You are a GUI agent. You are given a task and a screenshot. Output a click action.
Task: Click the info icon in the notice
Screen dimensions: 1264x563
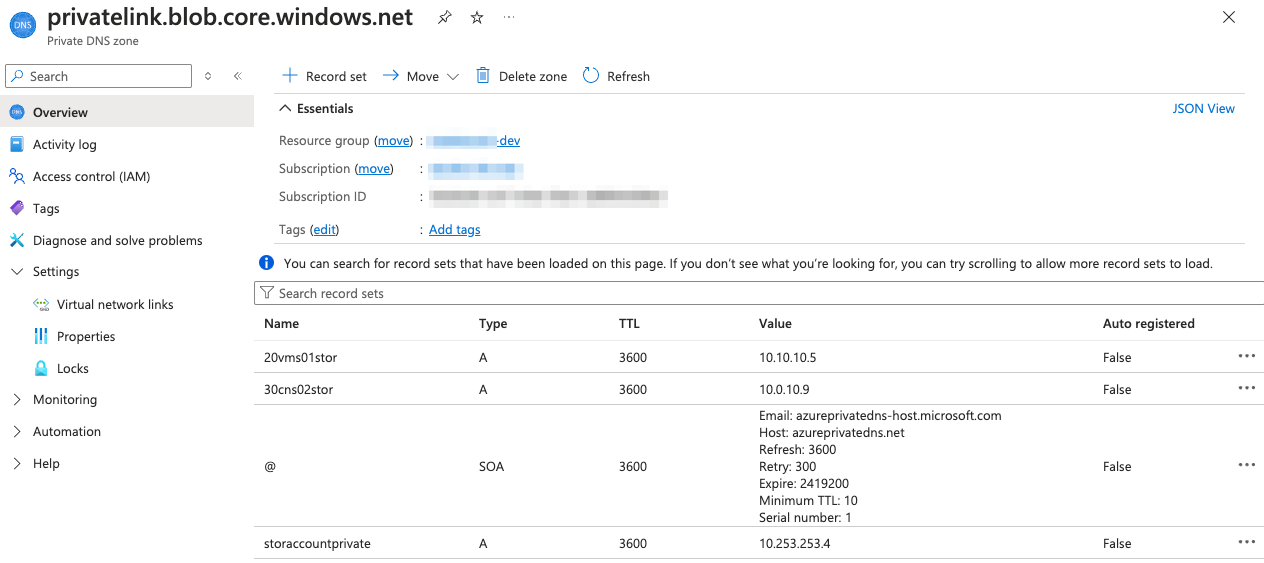[266, 263]
